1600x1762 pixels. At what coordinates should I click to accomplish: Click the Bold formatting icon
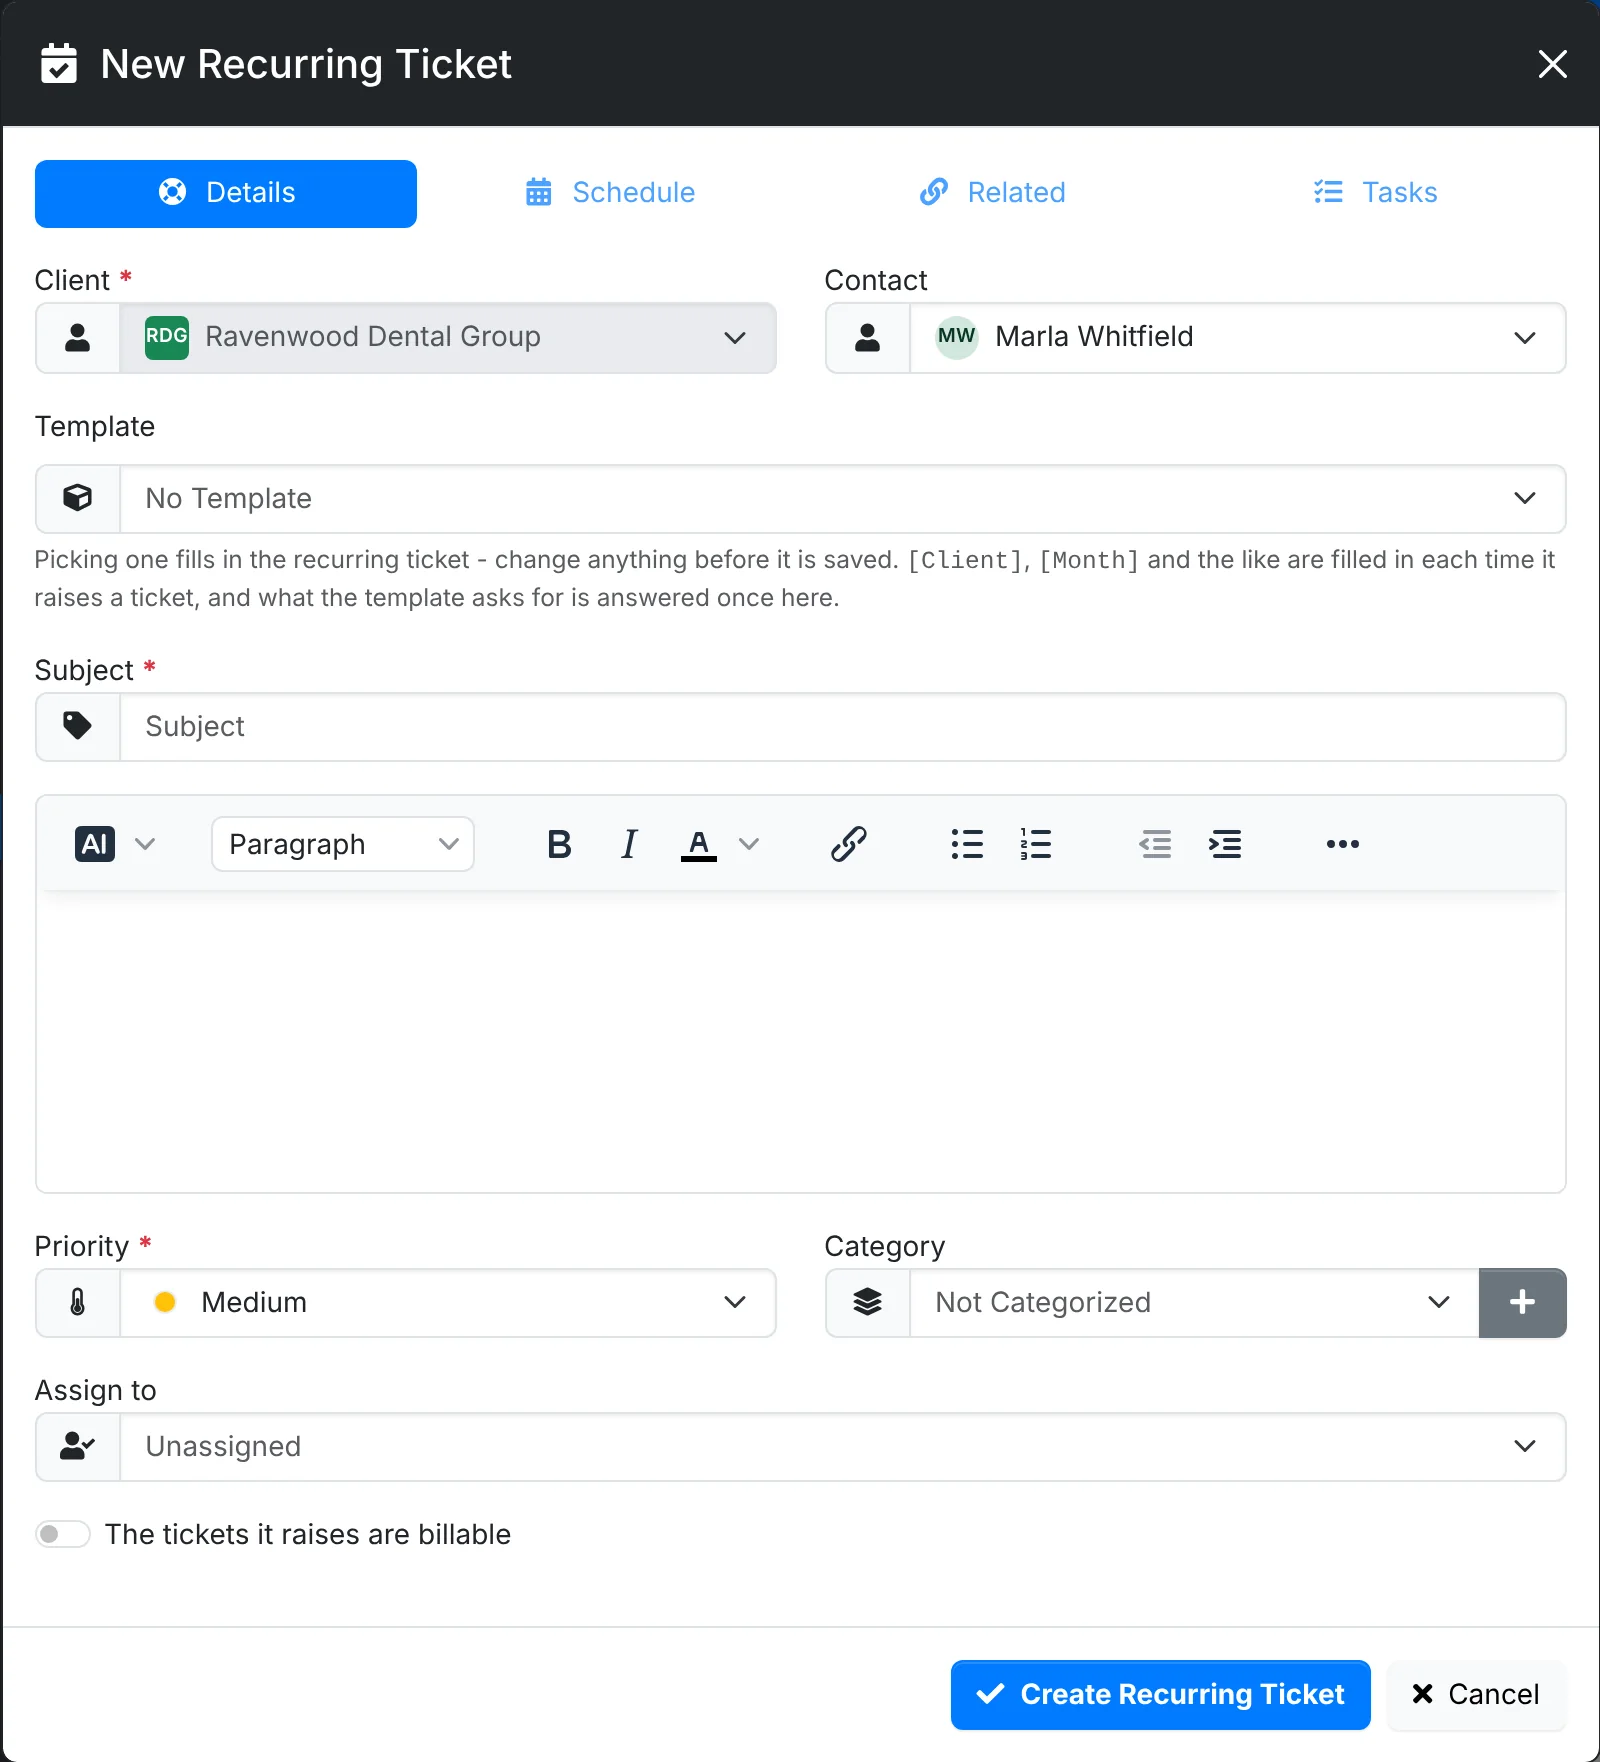pos(559,844)
